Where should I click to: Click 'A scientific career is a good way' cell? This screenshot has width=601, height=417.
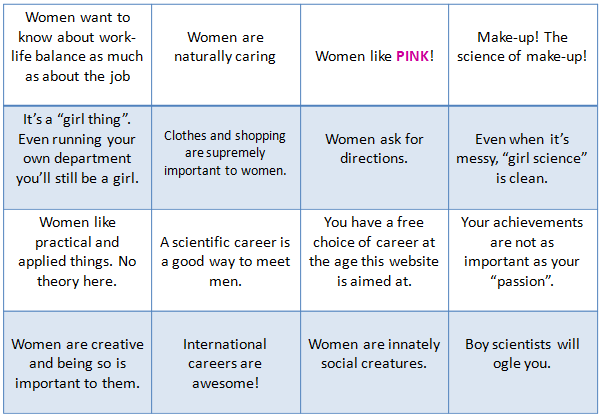[x=226, y=260]
